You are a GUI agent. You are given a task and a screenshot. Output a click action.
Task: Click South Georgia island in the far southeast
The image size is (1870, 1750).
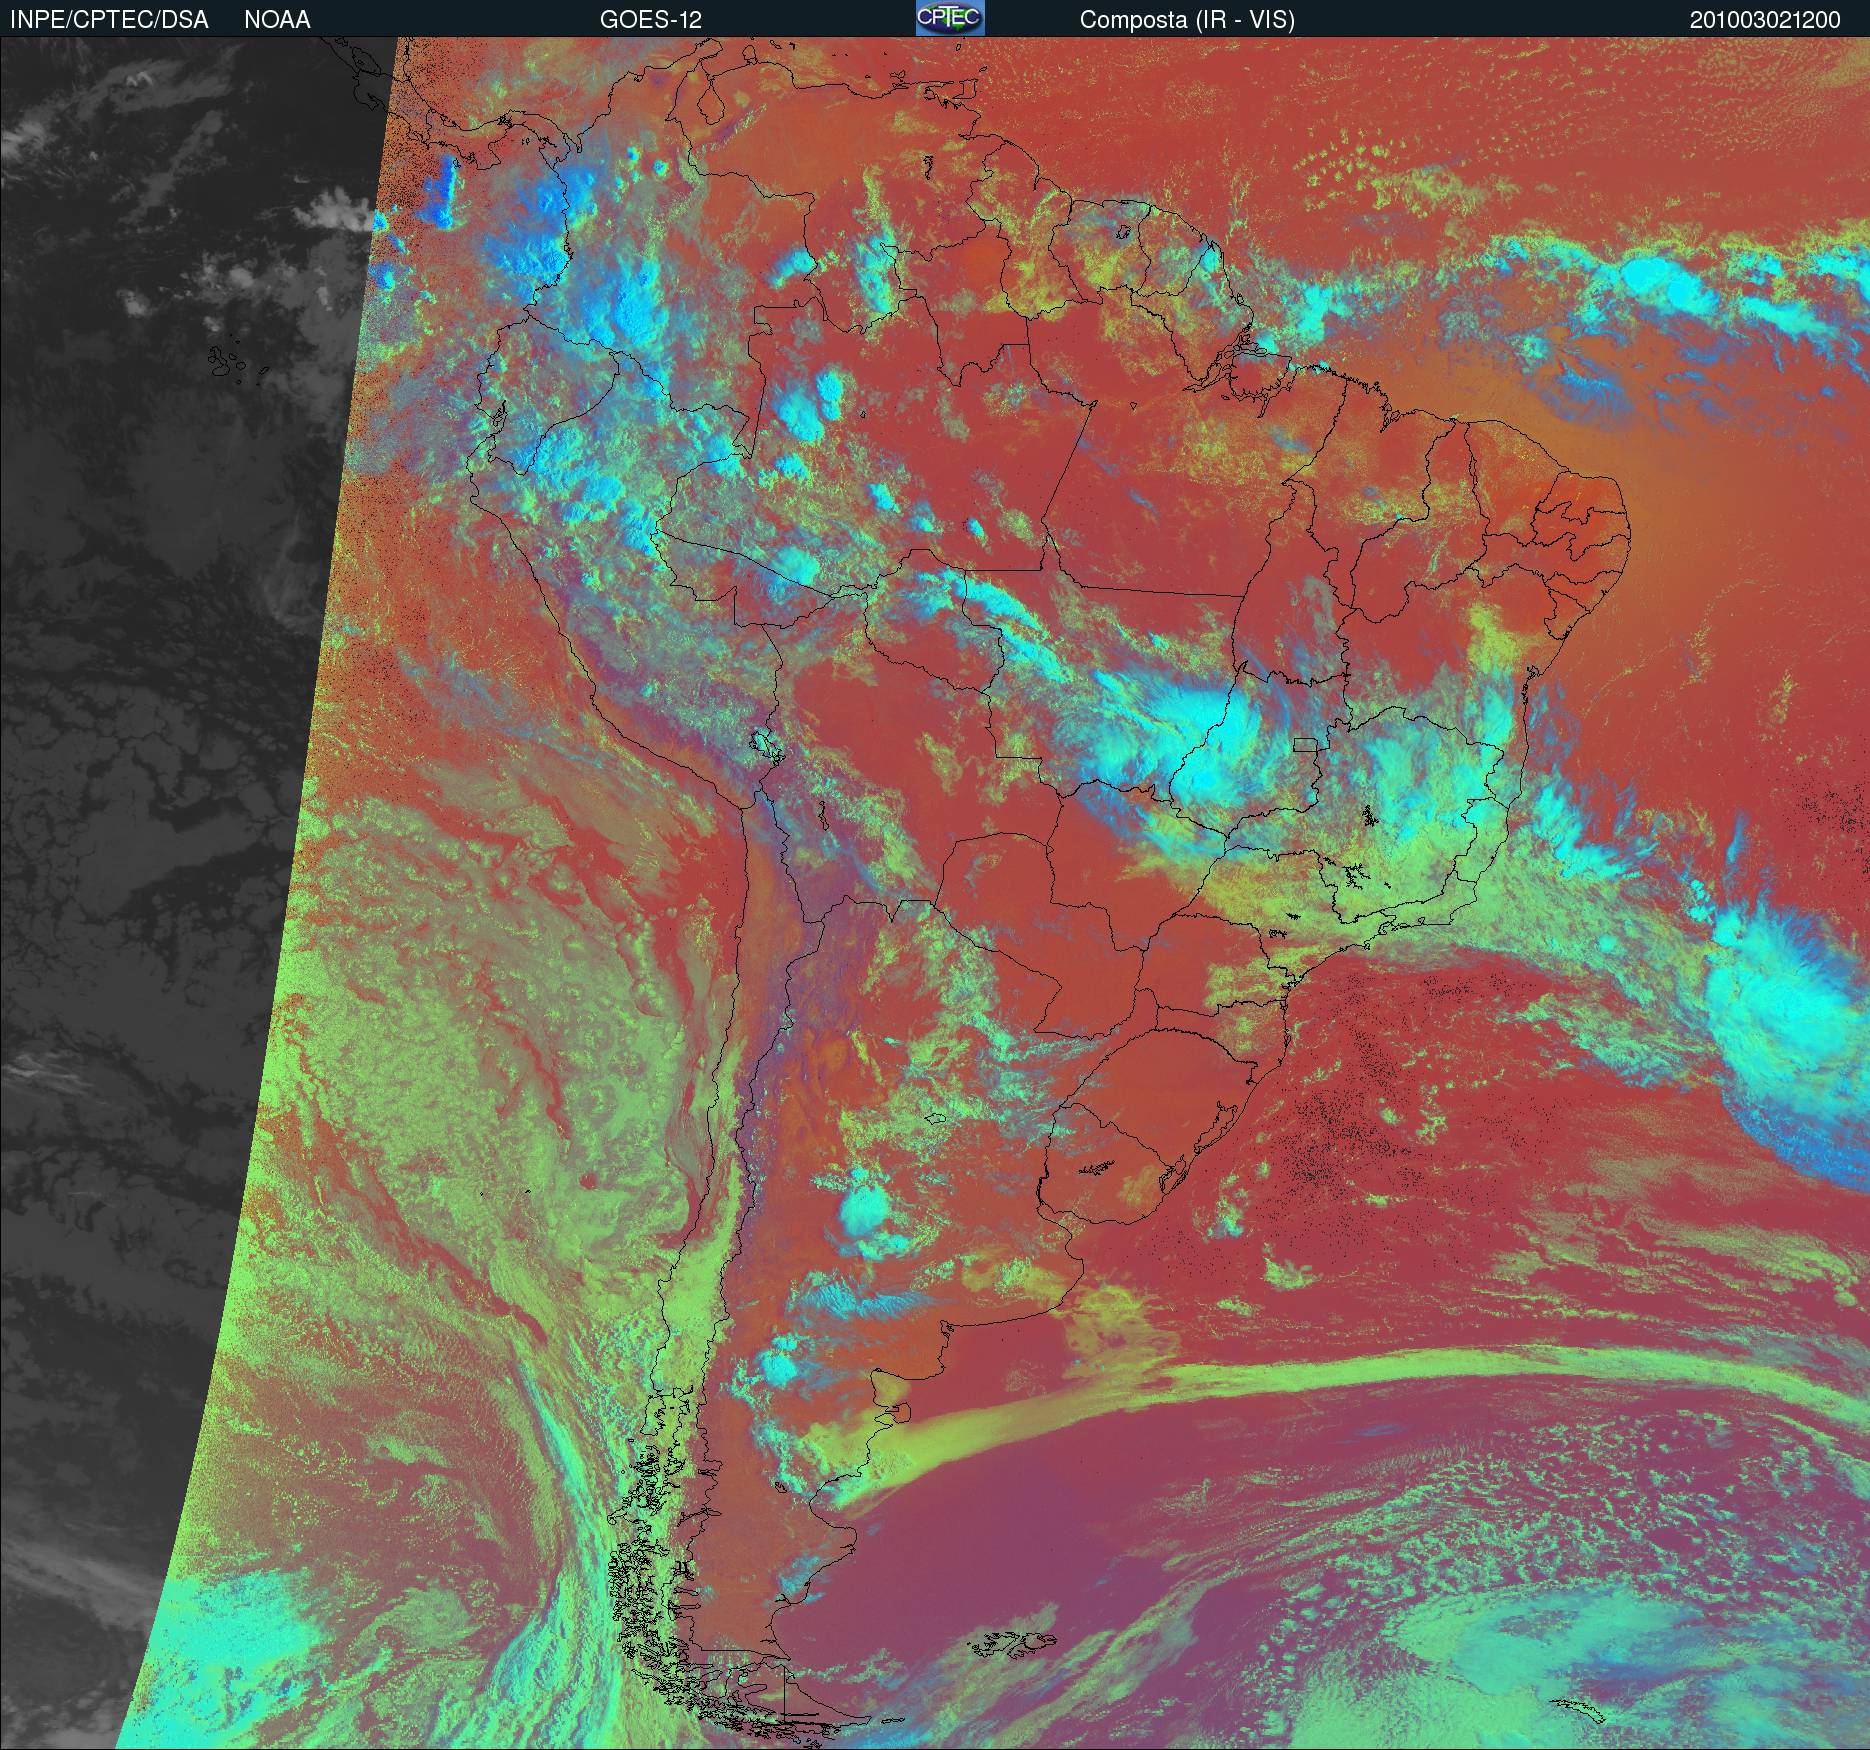point(1580,1711)
